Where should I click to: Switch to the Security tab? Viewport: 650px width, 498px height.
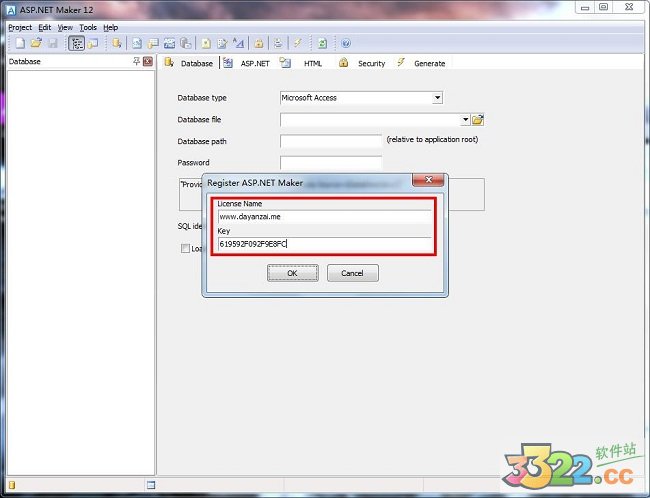point(362,63)
